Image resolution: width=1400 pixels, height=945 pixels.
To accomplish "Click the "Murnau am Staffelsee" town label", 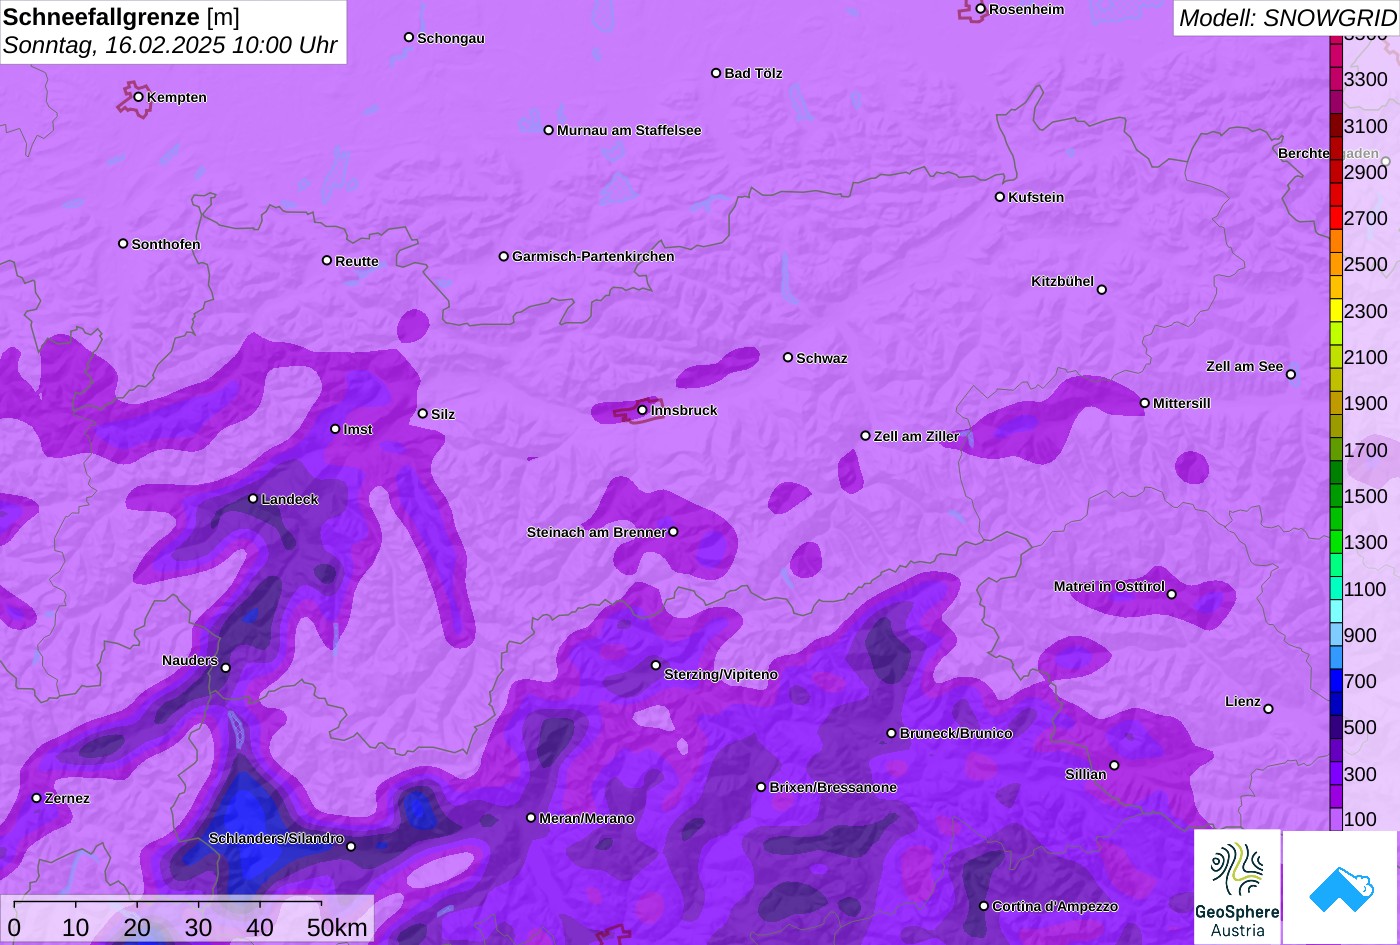I will (629, 130).
